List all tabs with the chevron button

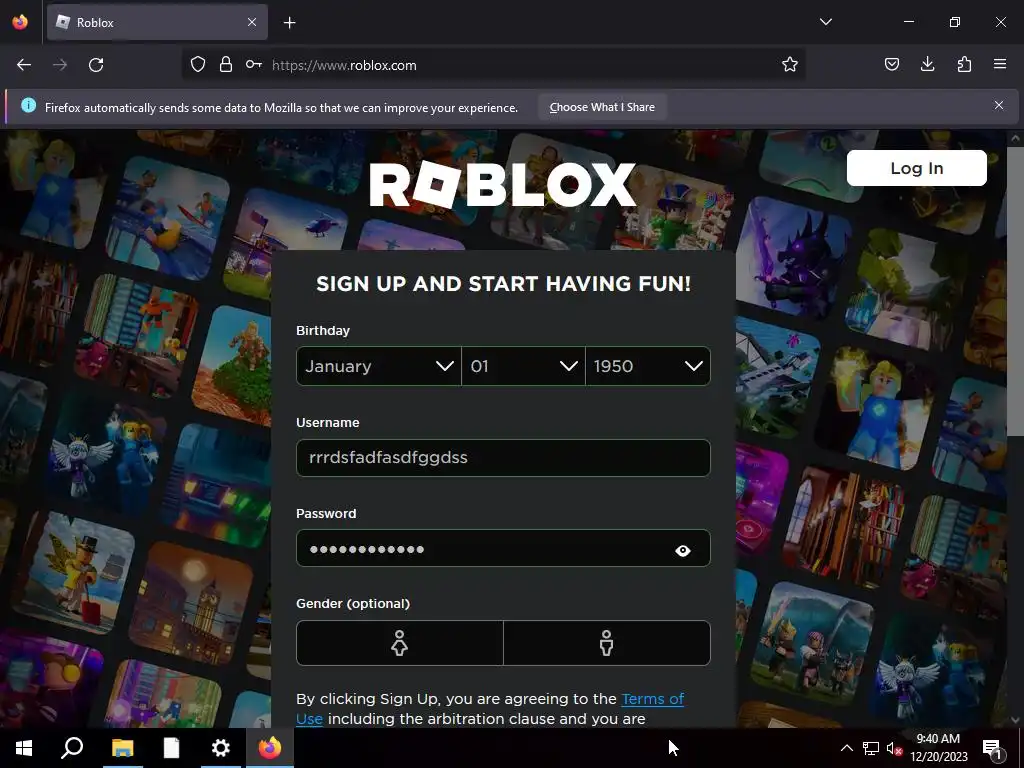coord(825,22)
